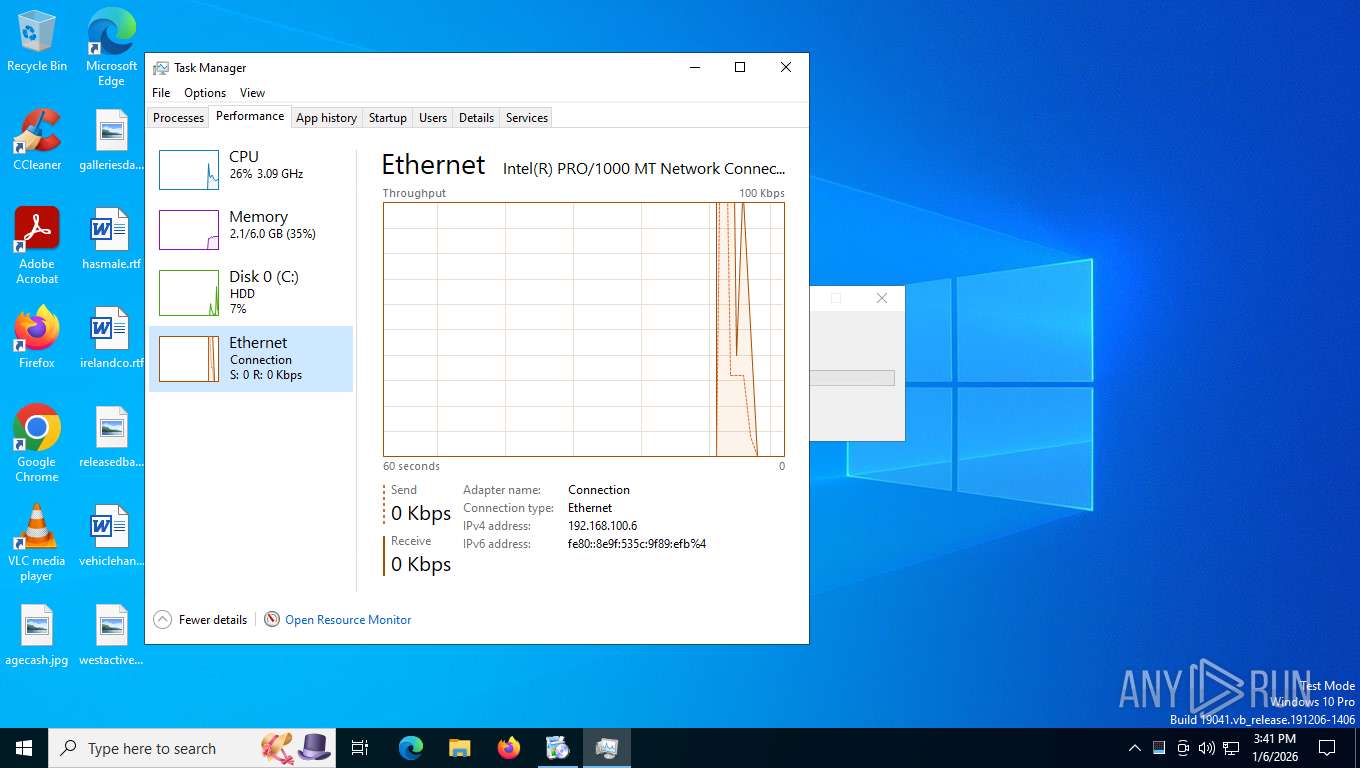The image size is (1360, 768).
Task: Select the Disk 0 (C:) item
Action: [x=251, y=291]
